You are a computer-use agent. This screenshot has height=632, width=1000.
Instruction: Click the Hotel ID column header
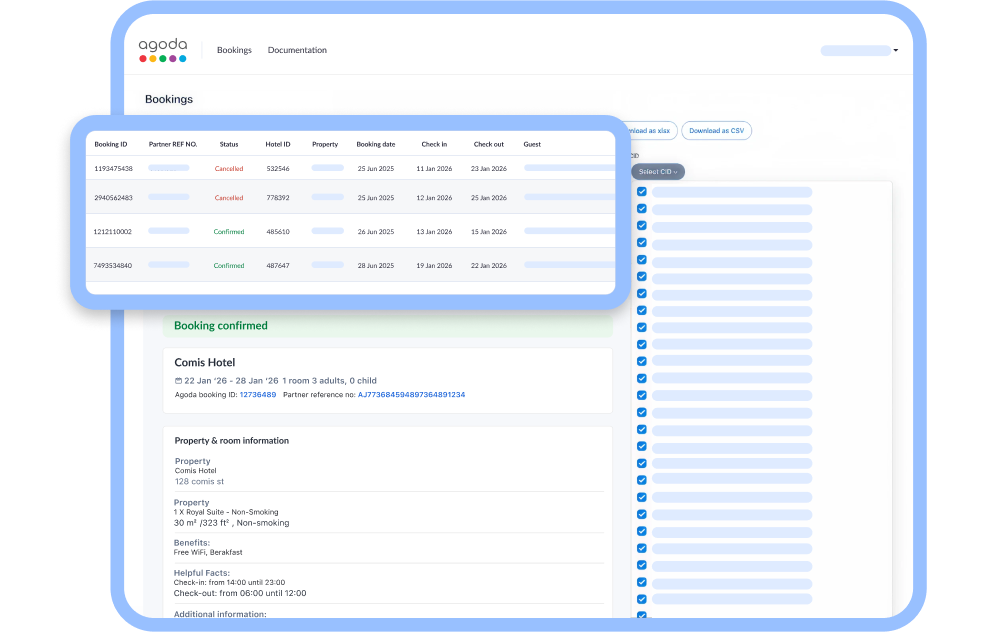point(278,144)
